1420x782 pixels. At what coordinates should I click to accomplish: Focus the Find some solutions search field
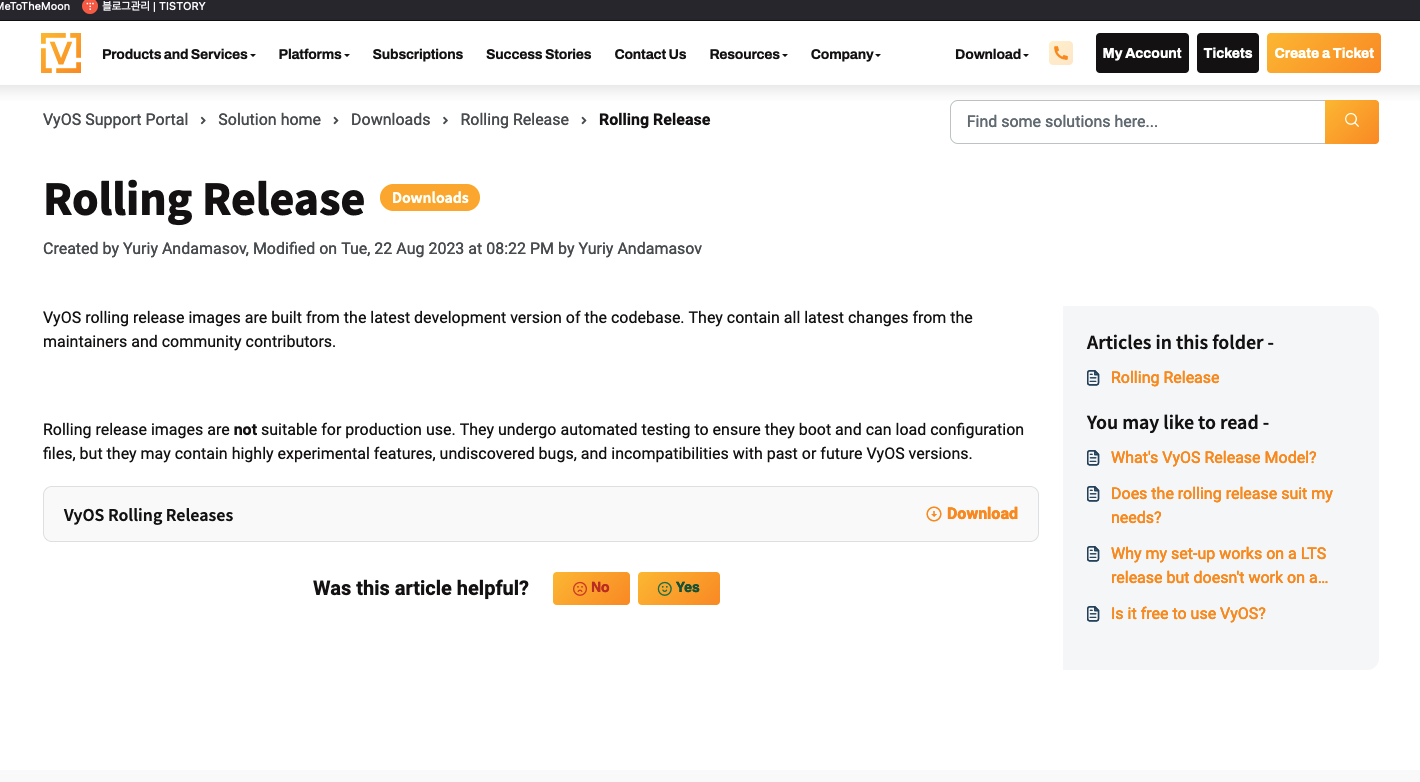pyautogui.click(x=1138, y=121)
